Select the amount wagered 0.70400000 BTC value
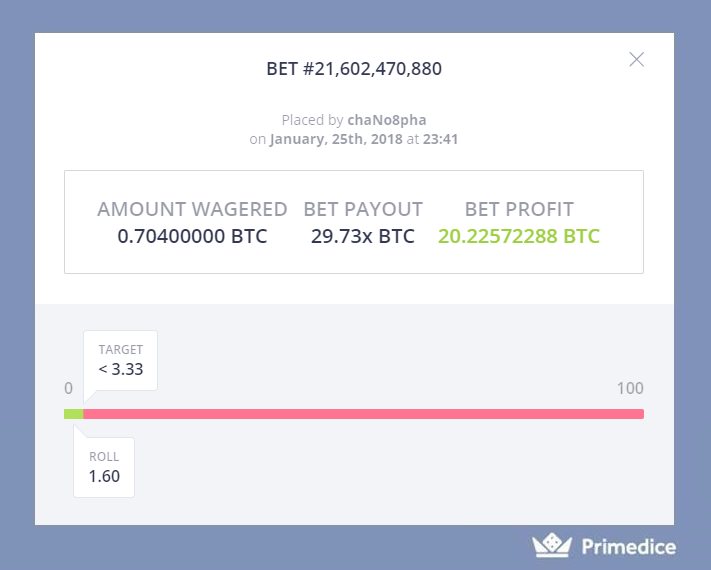The width and height of the screenshot is (711, 570). 192,236
